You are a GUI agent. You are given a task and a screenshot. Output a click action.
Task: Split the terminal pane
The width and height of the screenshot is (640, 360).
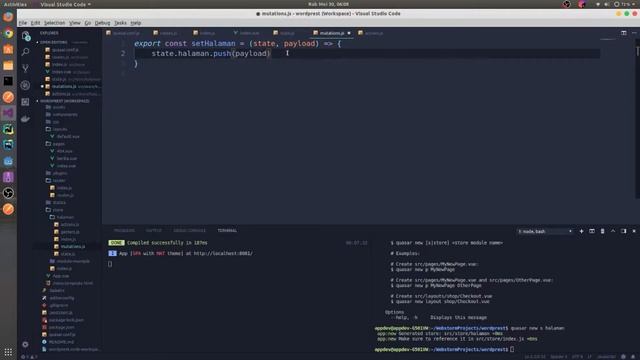point(592,231)
